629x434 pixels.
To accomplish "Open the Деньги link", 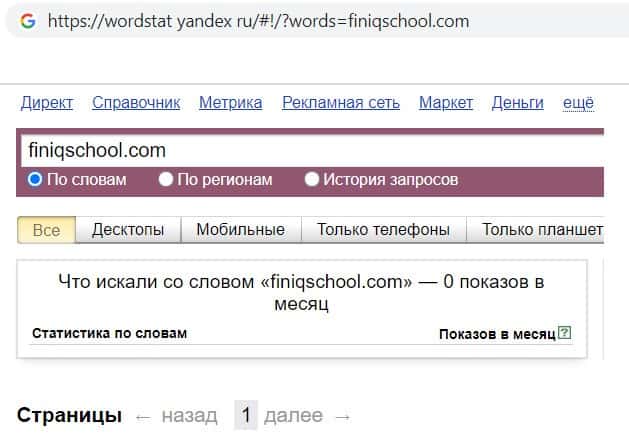I will tap(518, 103).
